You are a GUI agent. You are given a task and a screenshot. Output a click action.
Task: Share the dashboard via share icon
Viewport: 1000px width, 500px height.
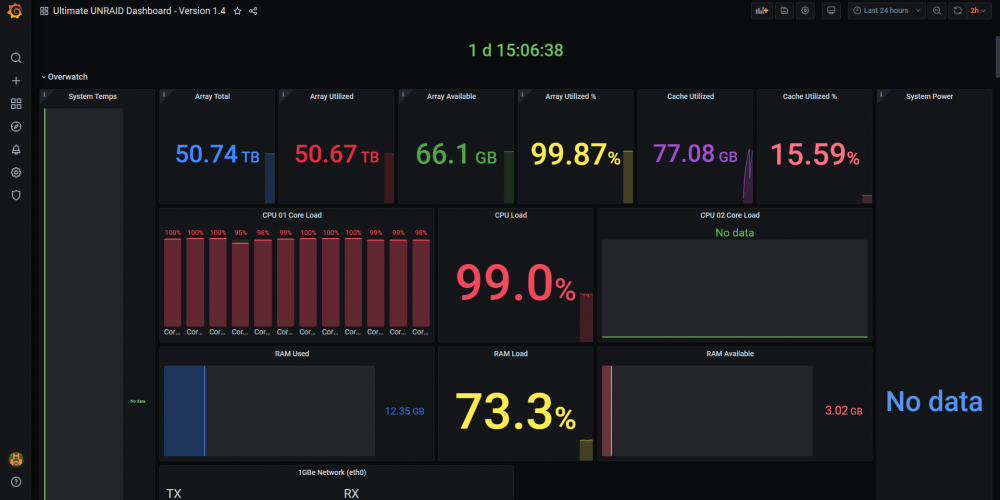point(253,11)
